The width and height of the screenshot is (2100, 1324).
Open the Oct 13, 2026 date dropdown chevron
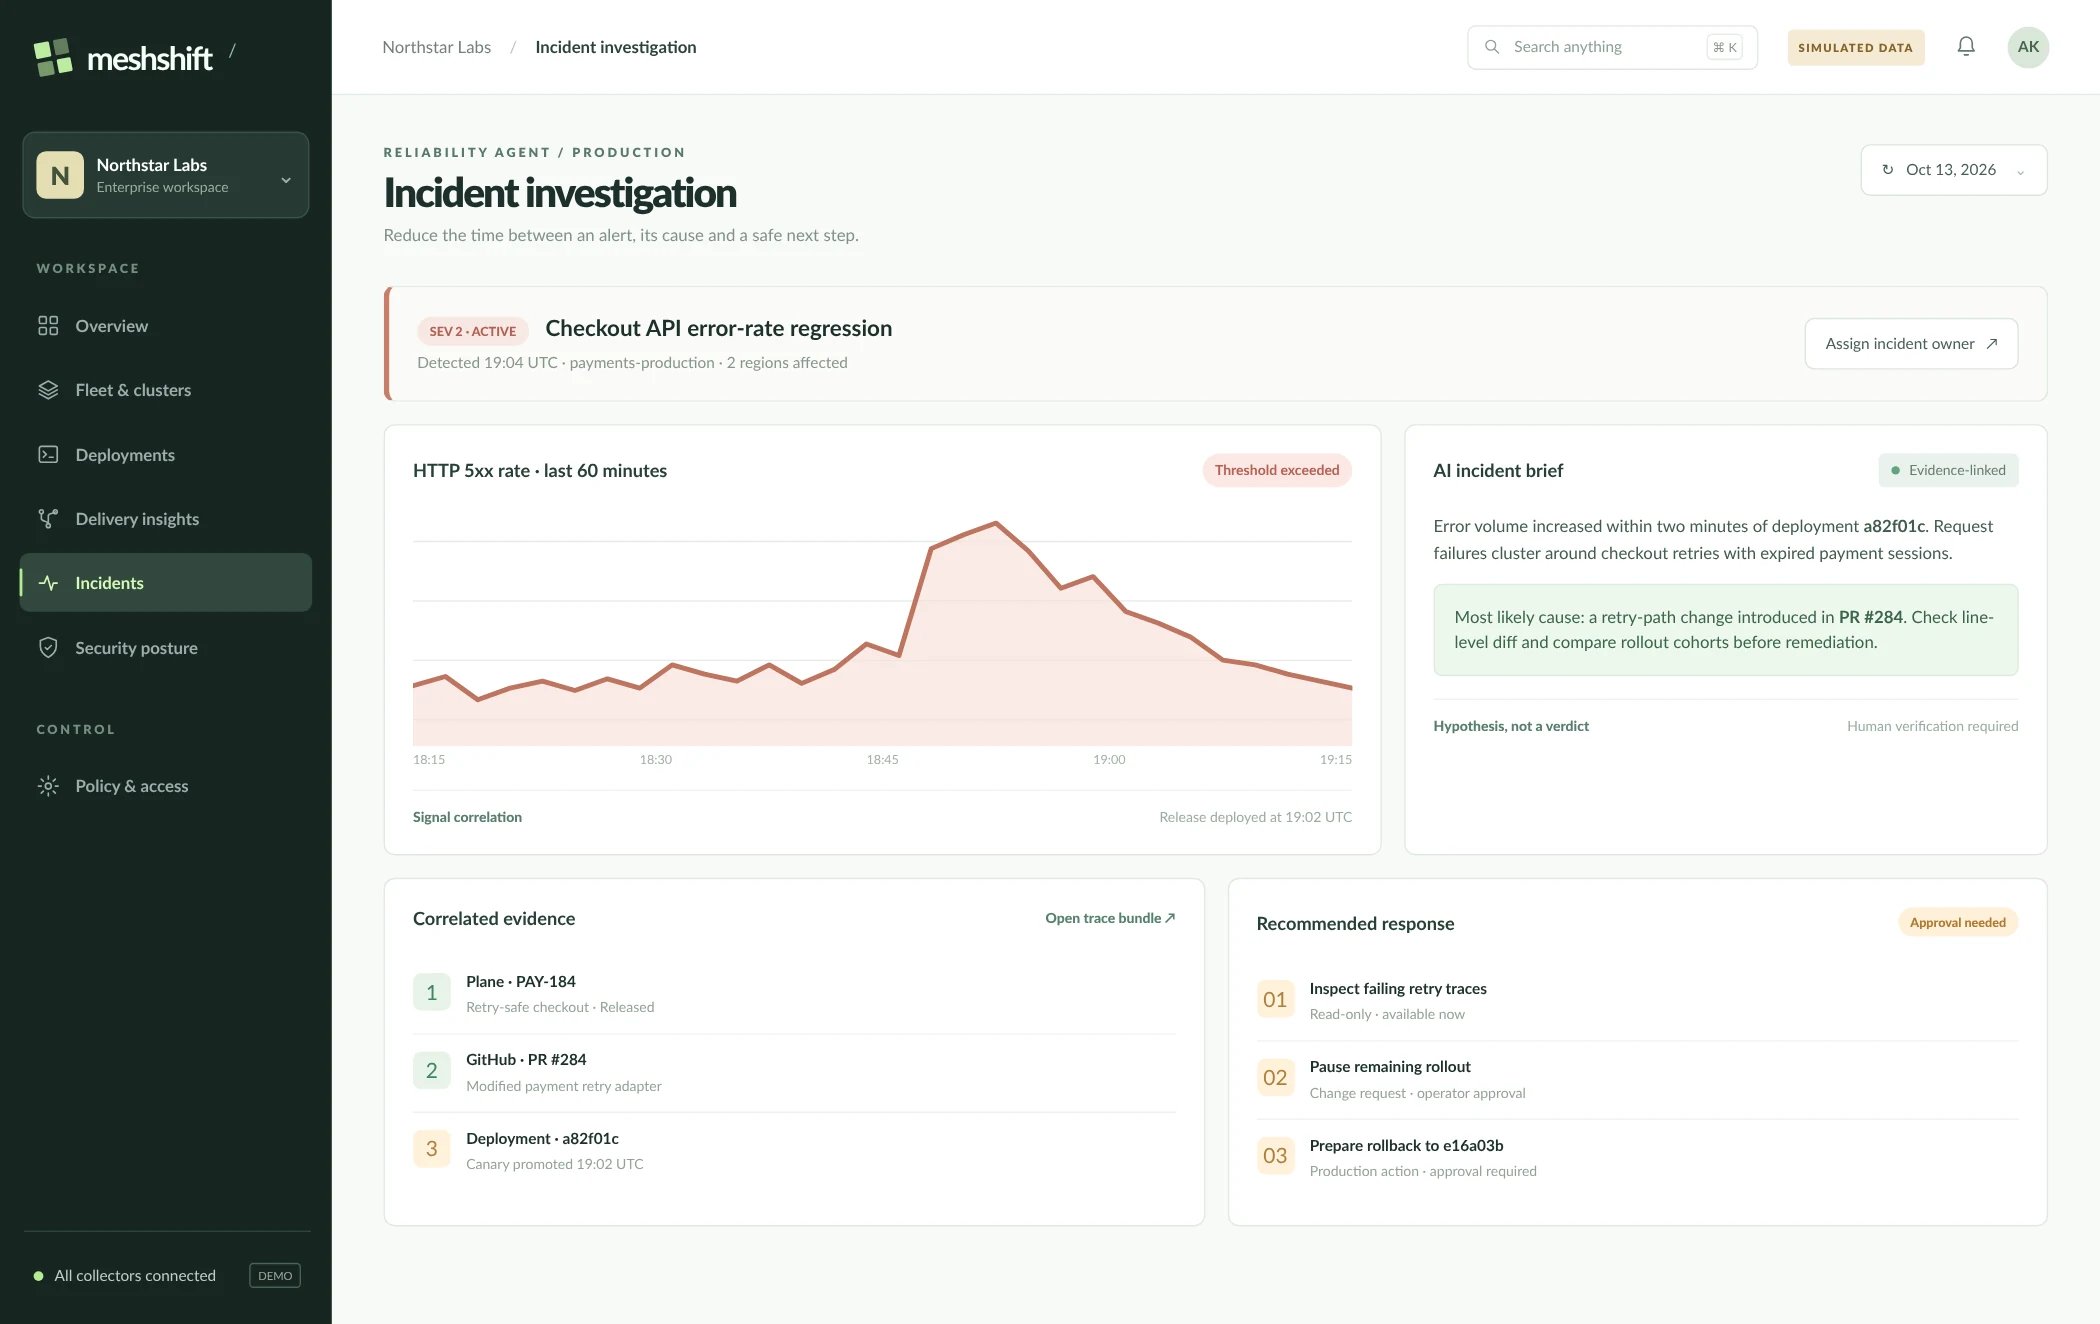[x=2021, y=172]
